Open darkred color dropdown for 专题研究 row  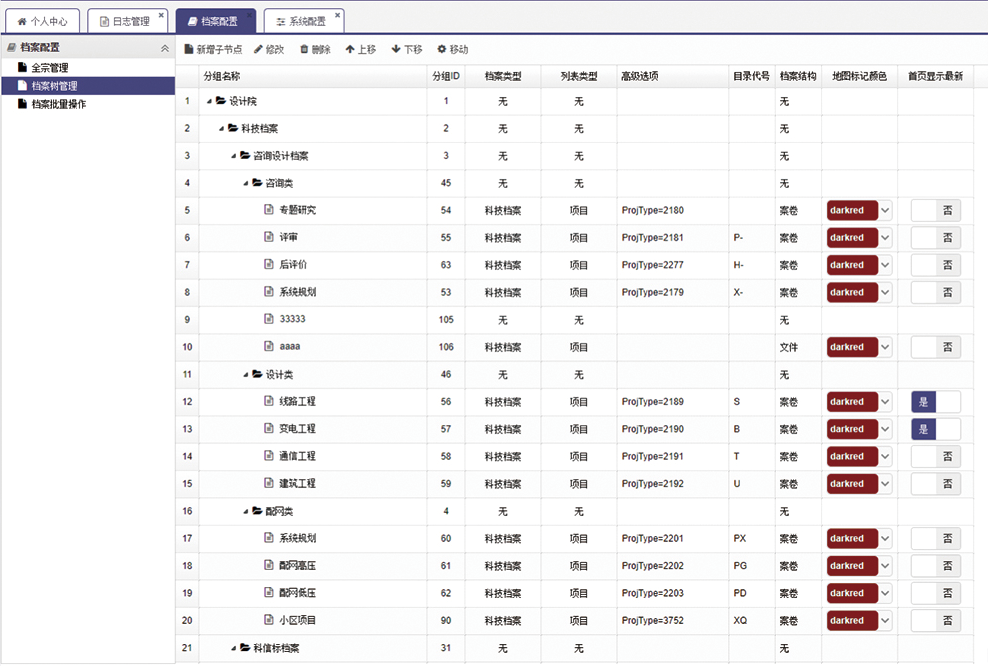(885, 210)
